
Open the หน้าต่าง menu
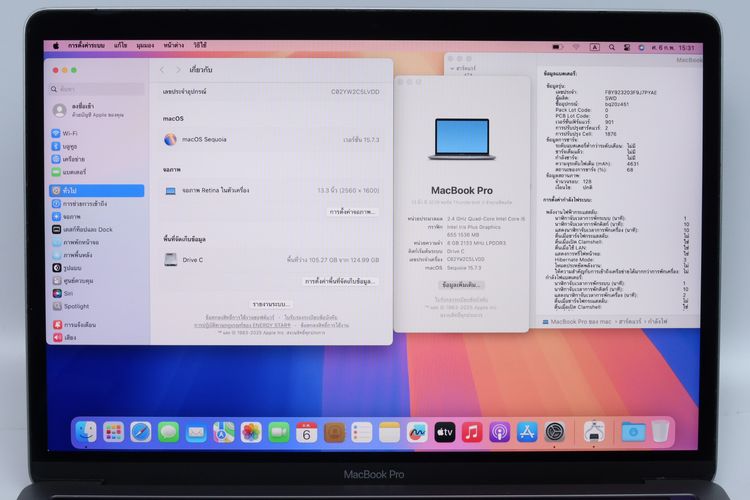pyautogui.click(x=174, y=45)
